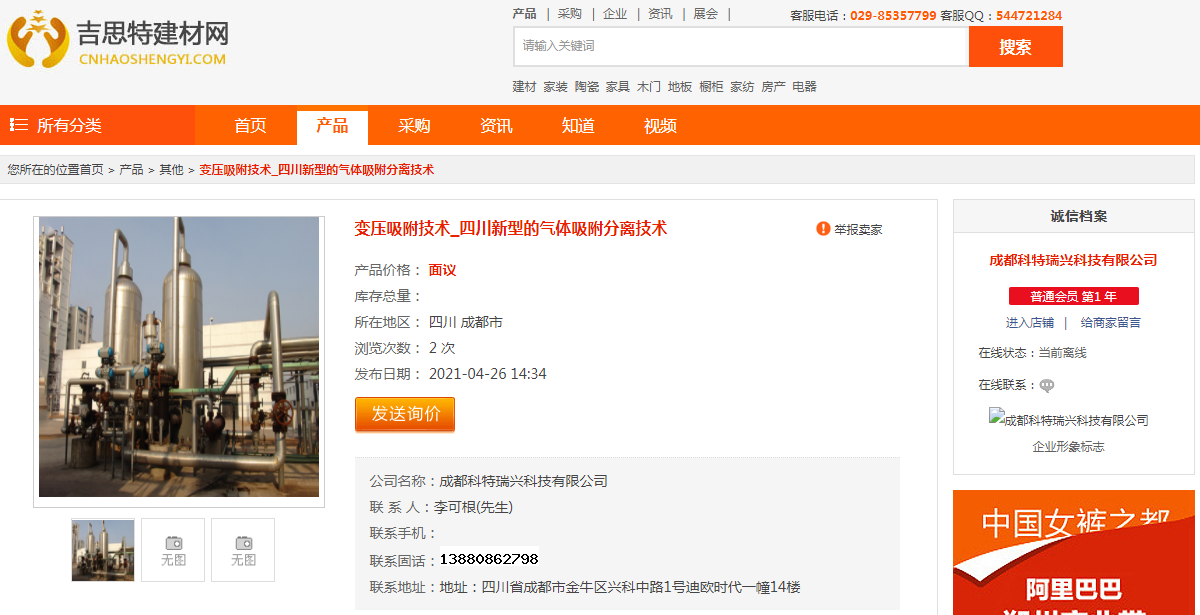
Task: Select the 企业 search category above the search box
Action: point(615,14)
